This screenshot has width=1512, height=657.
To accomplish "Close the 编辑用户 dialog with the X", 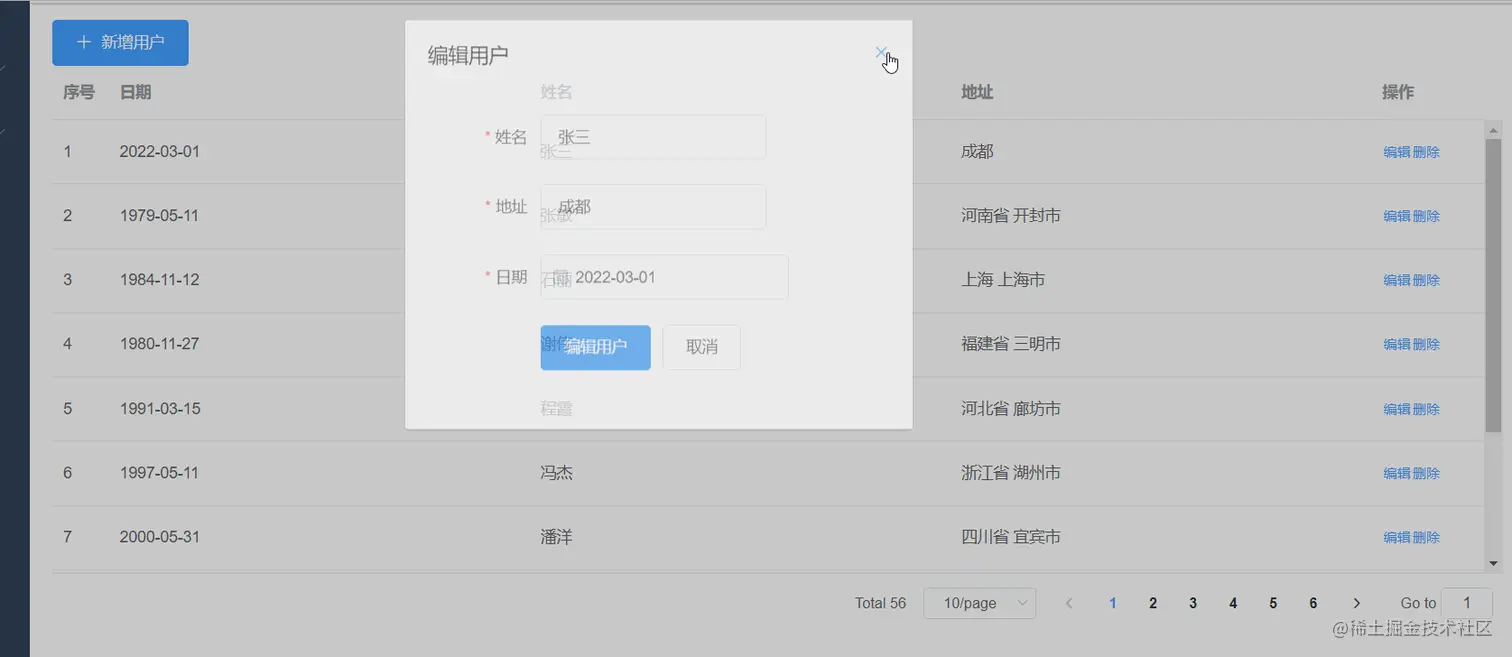I will pyautogui.click(x=882, y=53).
